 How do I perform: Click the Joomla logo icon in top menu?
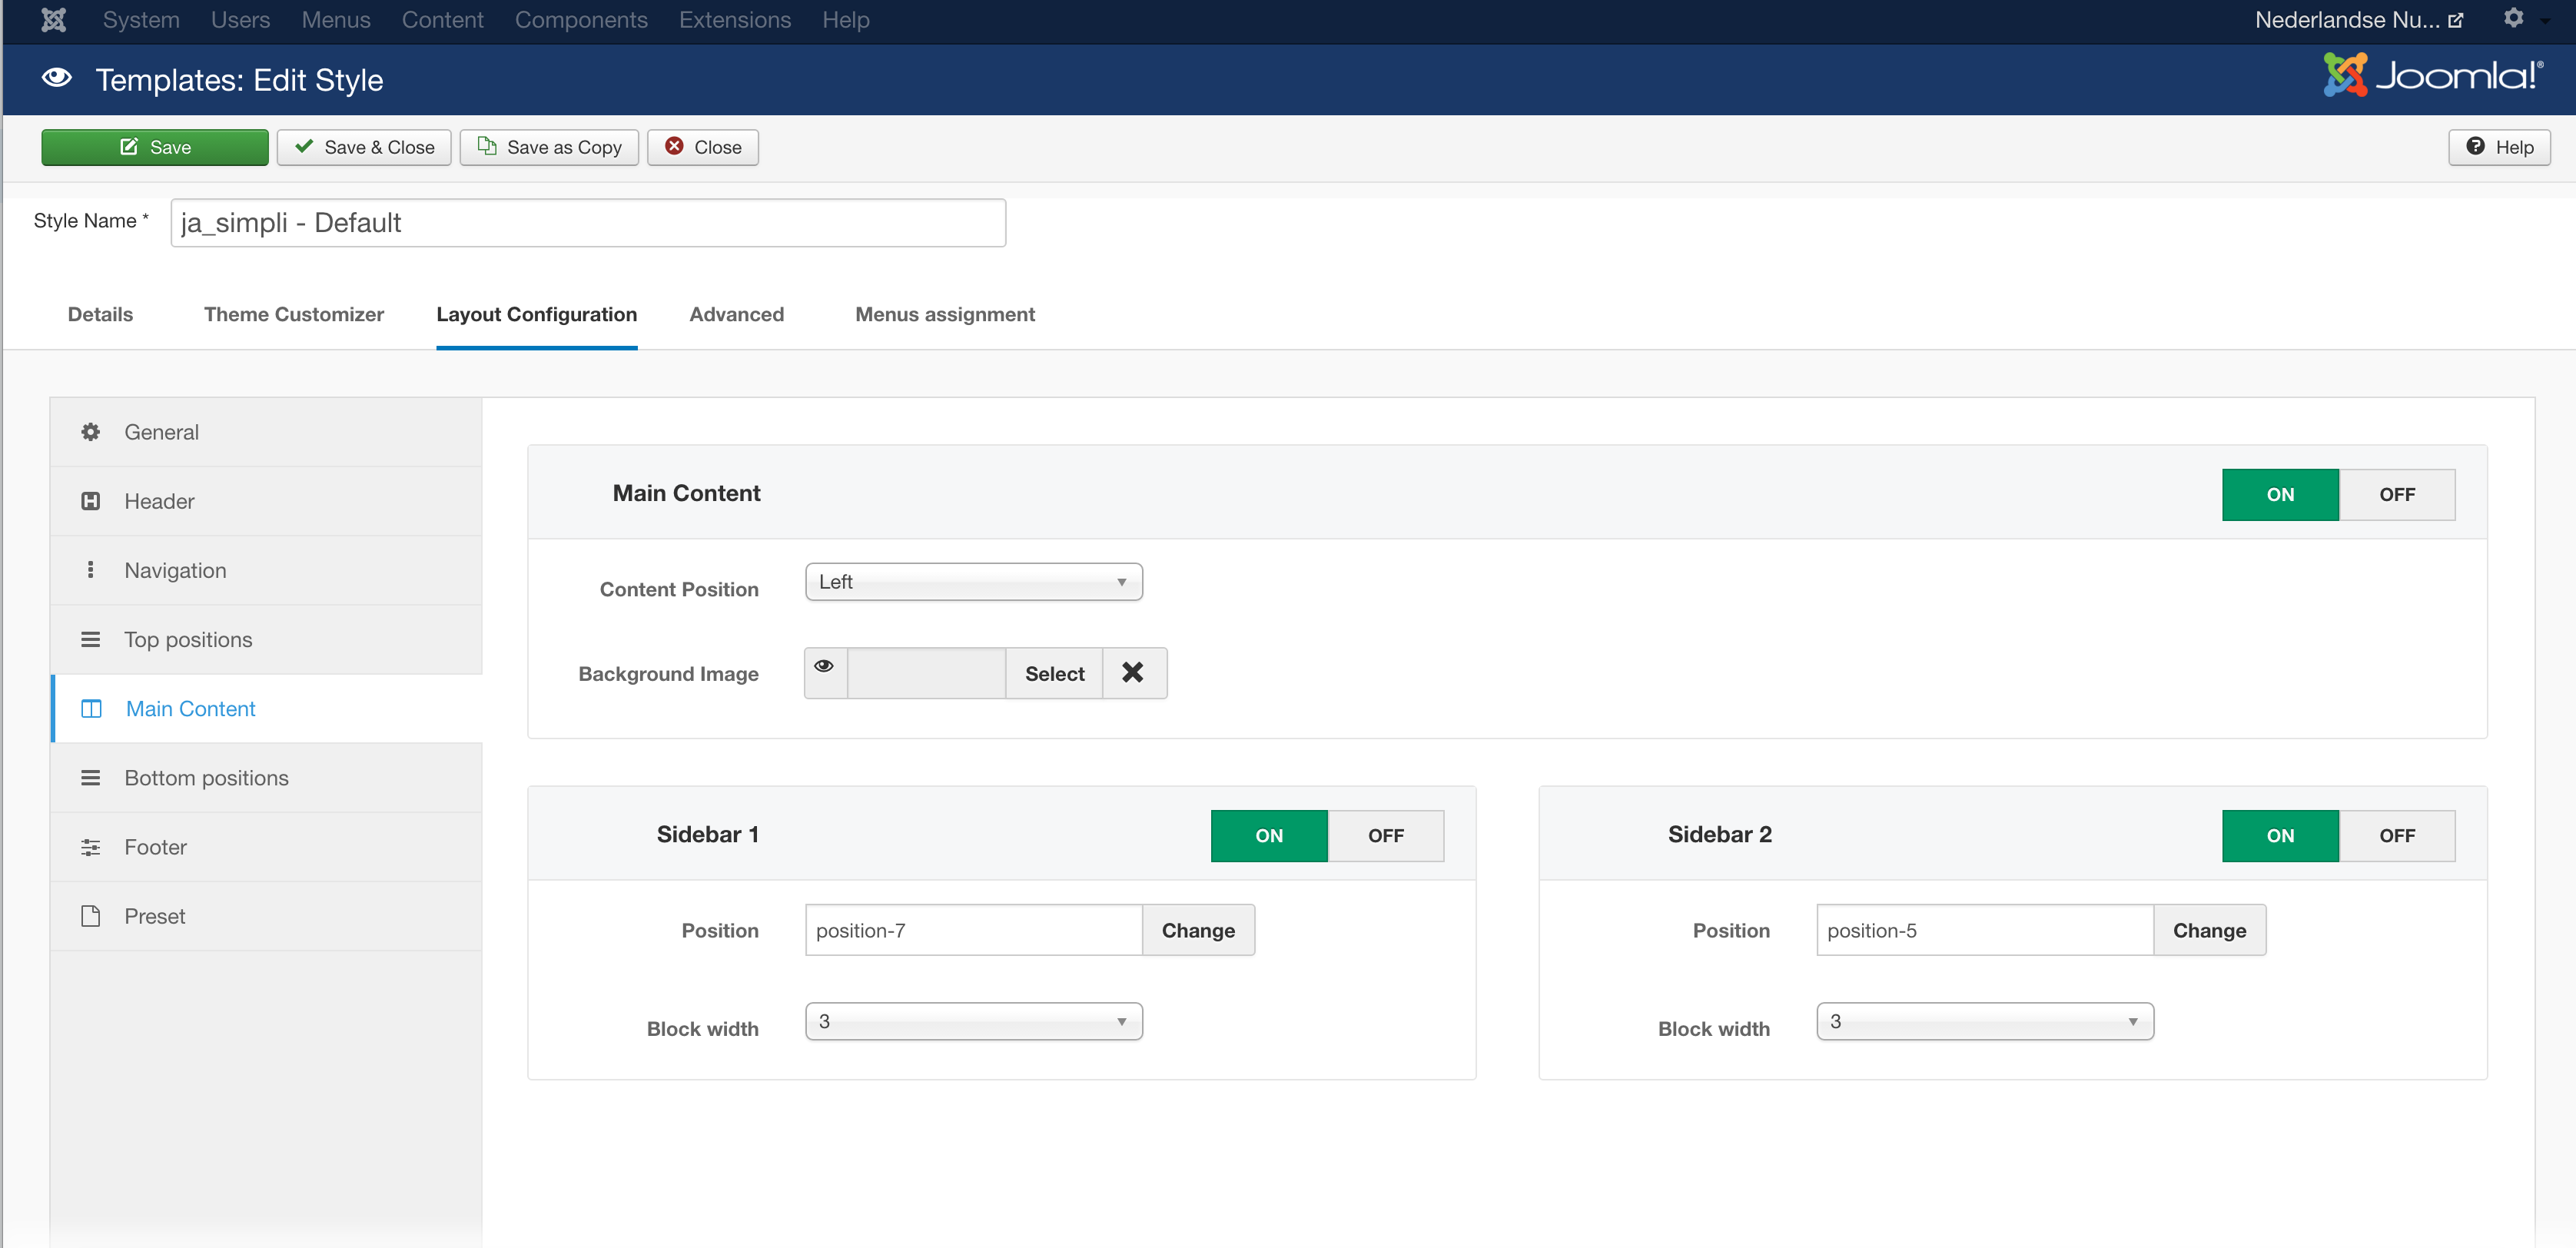click(x=54, y=20)
